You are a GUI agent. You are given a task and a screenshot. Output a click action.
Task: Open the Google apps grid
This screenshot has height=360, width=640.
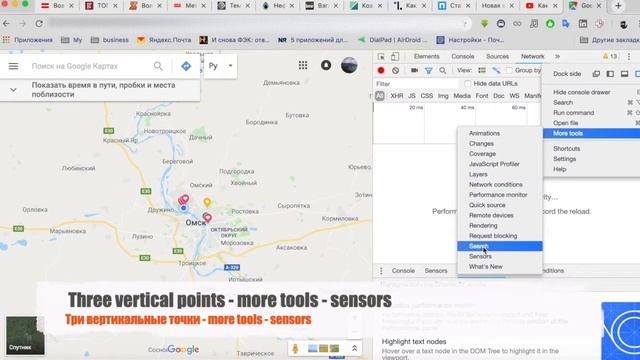tap(303, 65)
